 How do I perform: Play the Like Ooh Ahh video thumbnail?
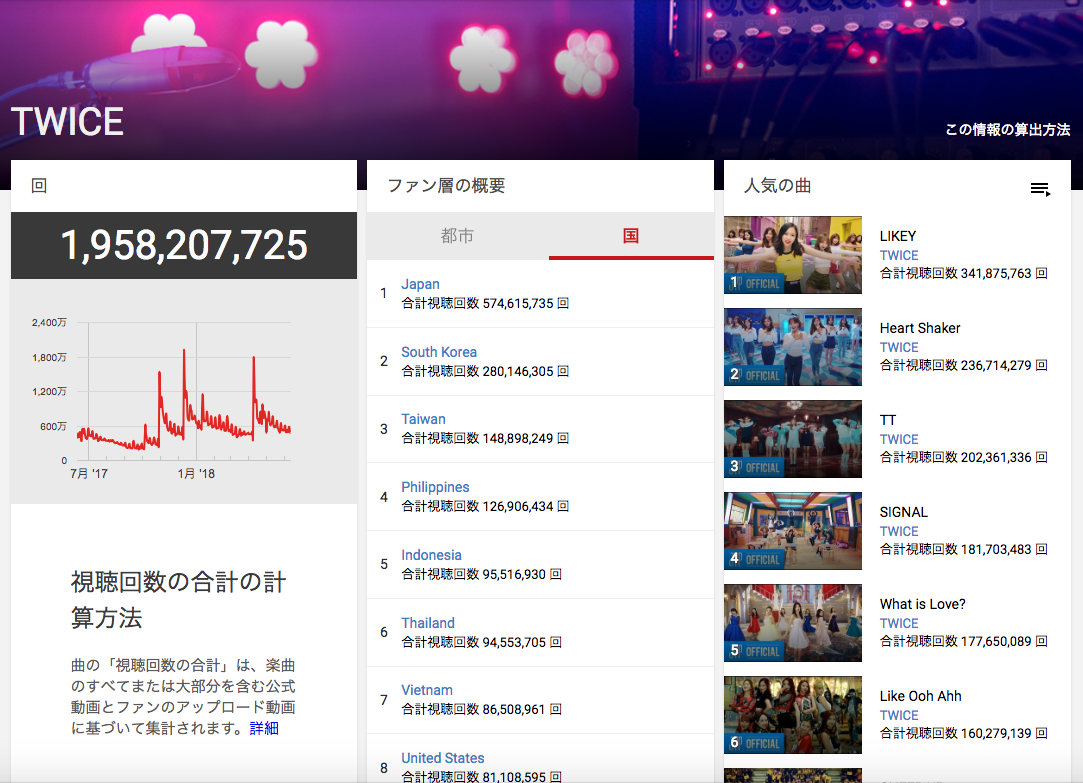tap(793, 715)
